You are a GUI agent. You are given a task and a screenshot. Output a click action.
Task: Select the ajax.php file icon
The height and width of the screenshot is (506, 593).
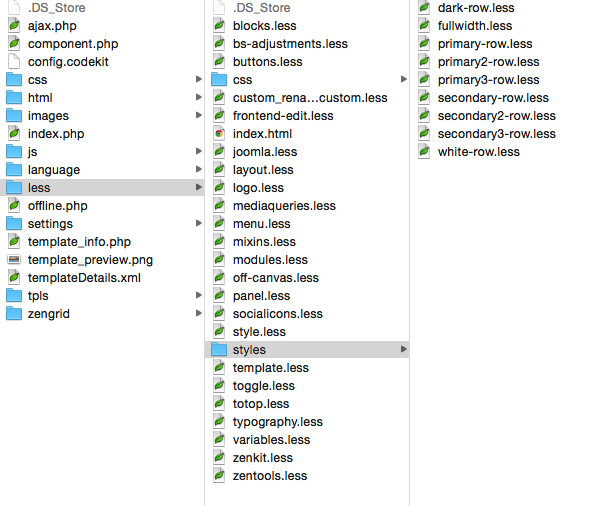pos(14,26)
